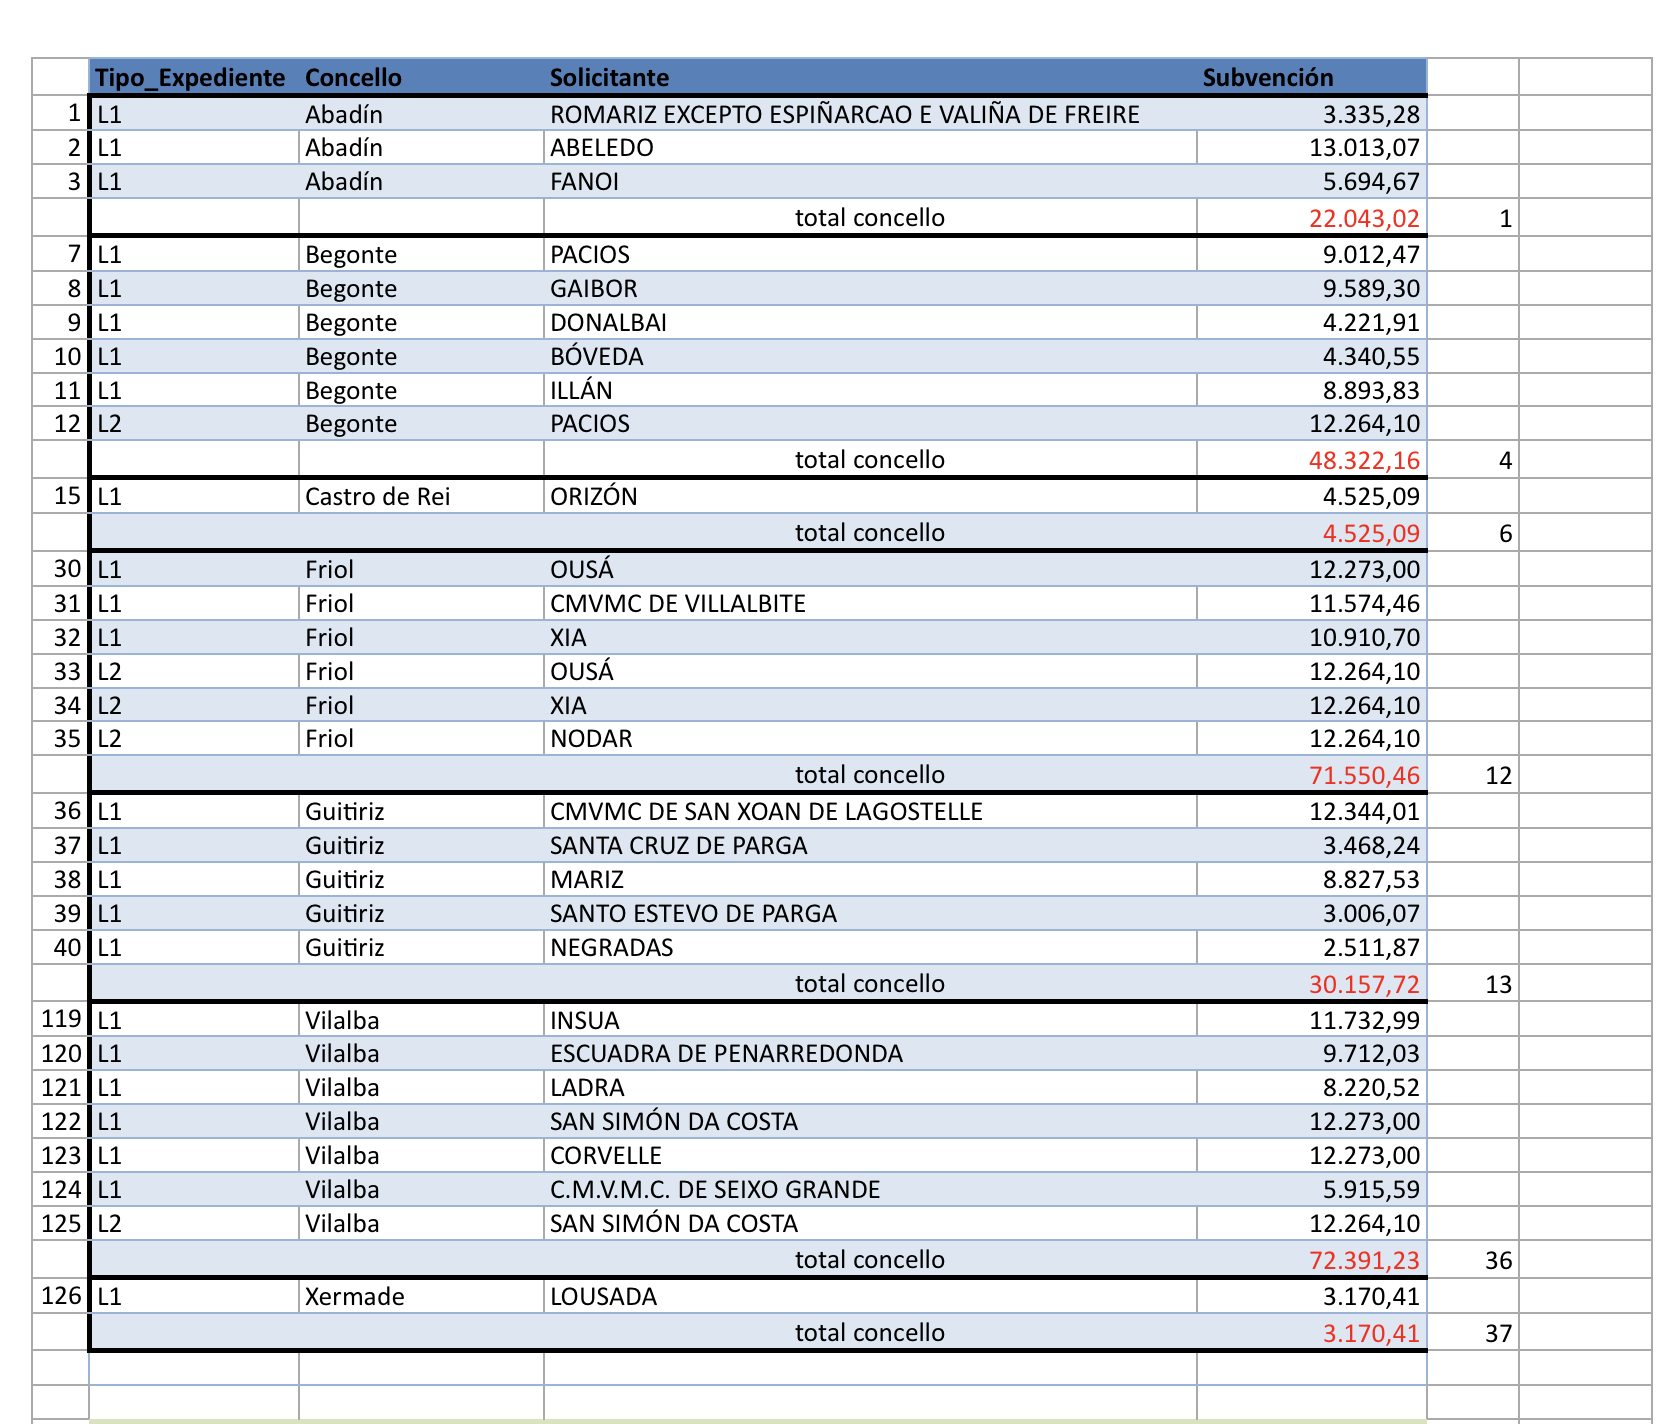Screen dimensions: 1664x1424
Task: Select the MARIZ solicitante cell
Action: 870,880
